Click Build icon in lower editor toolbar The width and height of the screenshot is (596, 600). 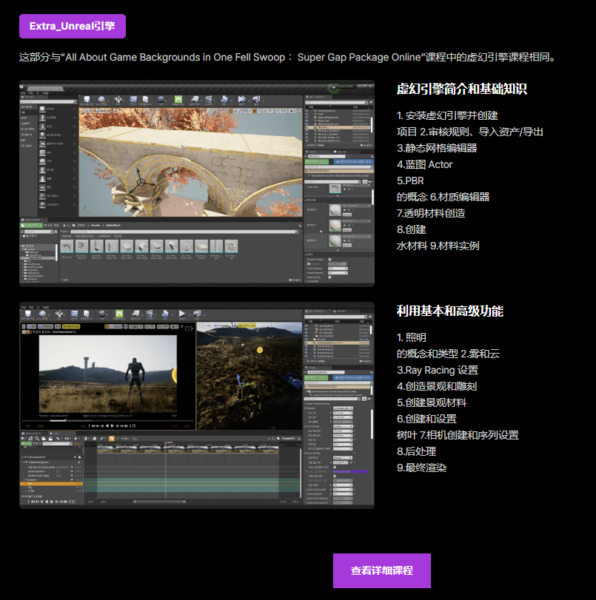(165, 314)
